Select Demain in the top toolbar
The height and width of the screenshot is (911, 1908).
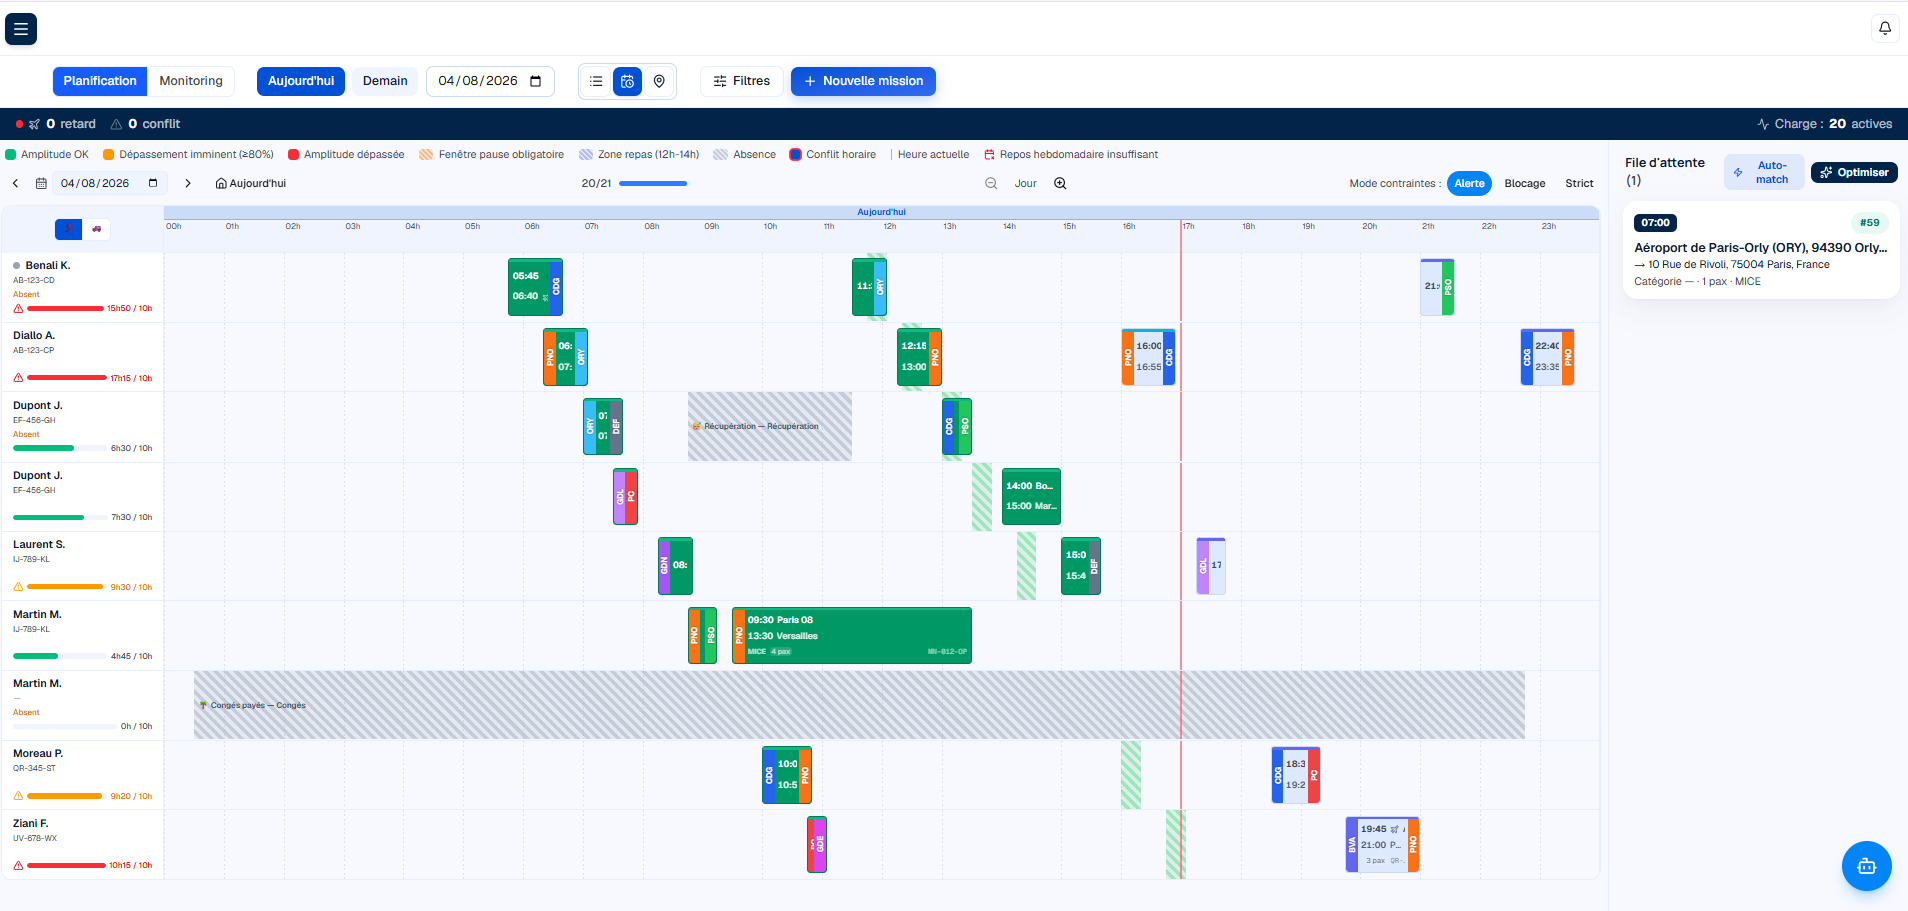[385, 81]
